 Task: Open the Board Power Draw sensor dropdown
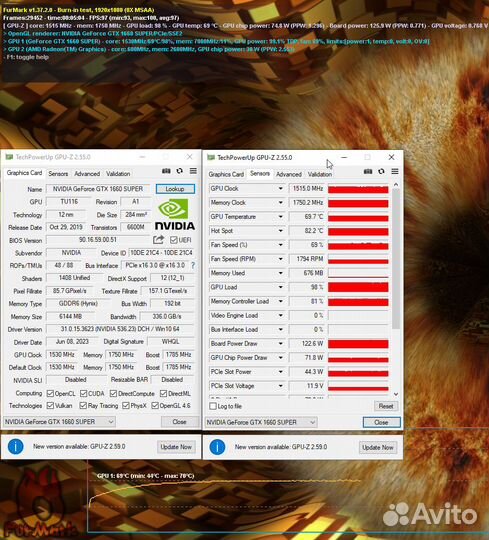point(281,344)
